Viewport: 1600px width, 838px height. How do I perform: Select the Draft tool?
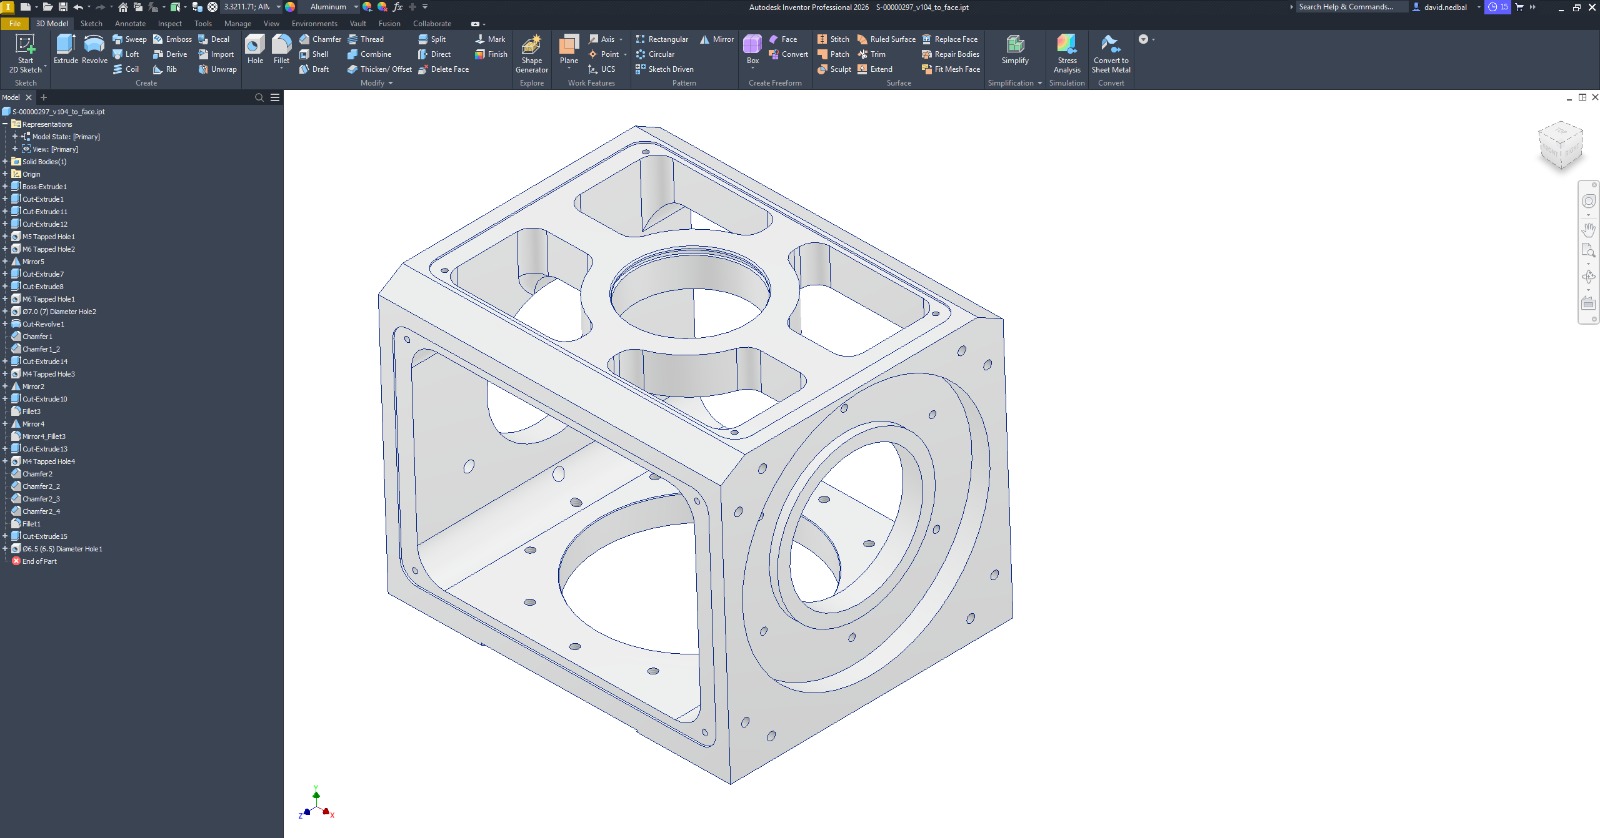coord(314,69)
